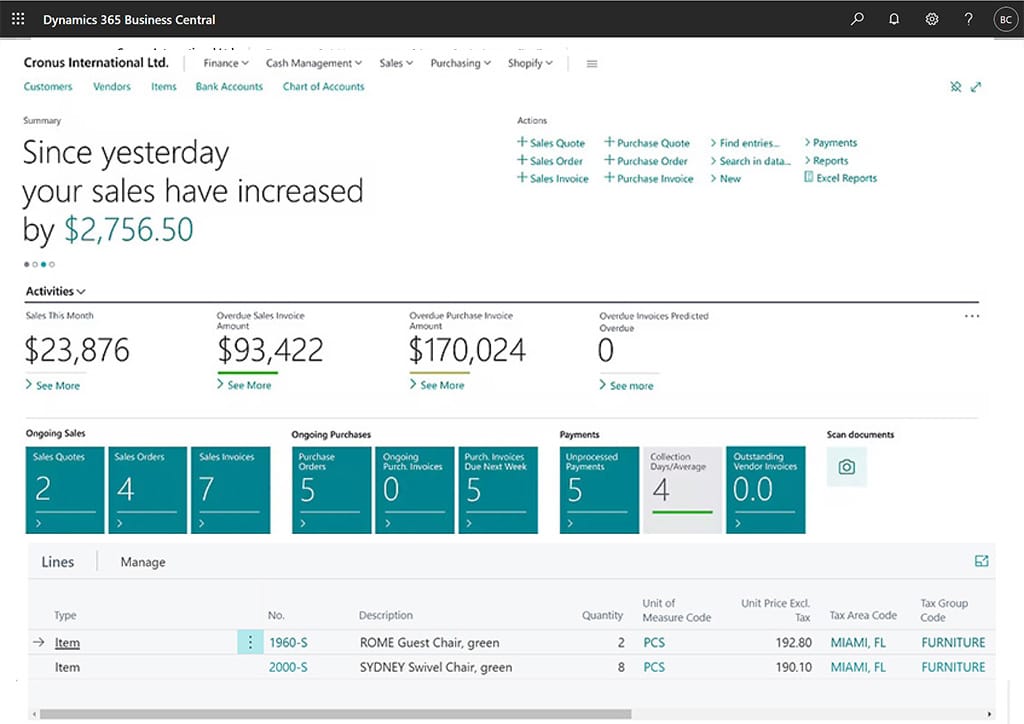Open item number 1960-S link

pos(288,642)
